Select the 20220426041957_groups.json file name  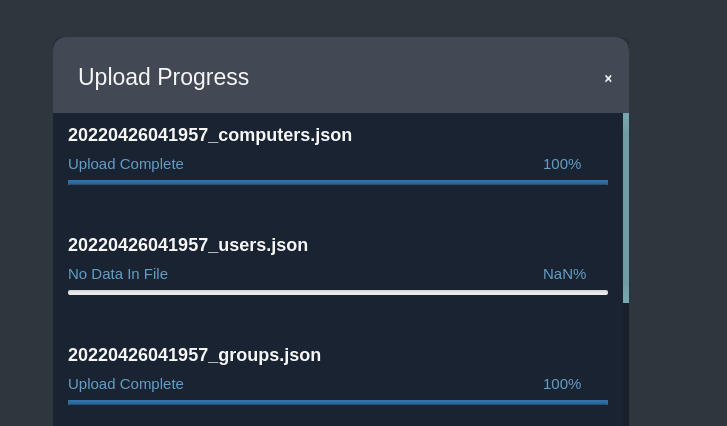click(194, 355)
